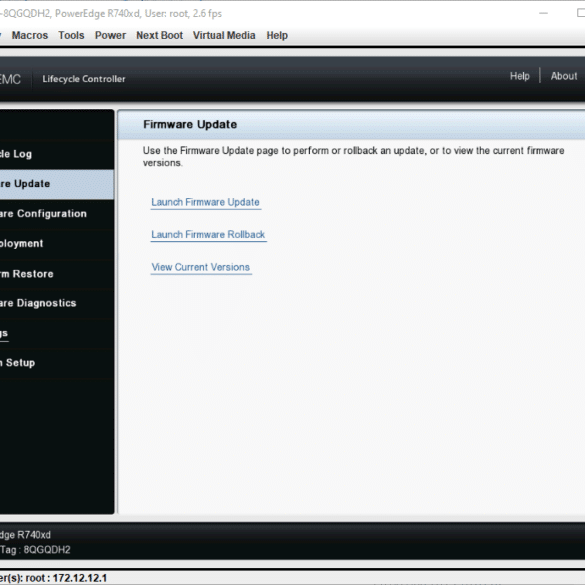Click root : 172.12.12.1 status text
This screenshot has height=585, width=585.
[66, 578]
